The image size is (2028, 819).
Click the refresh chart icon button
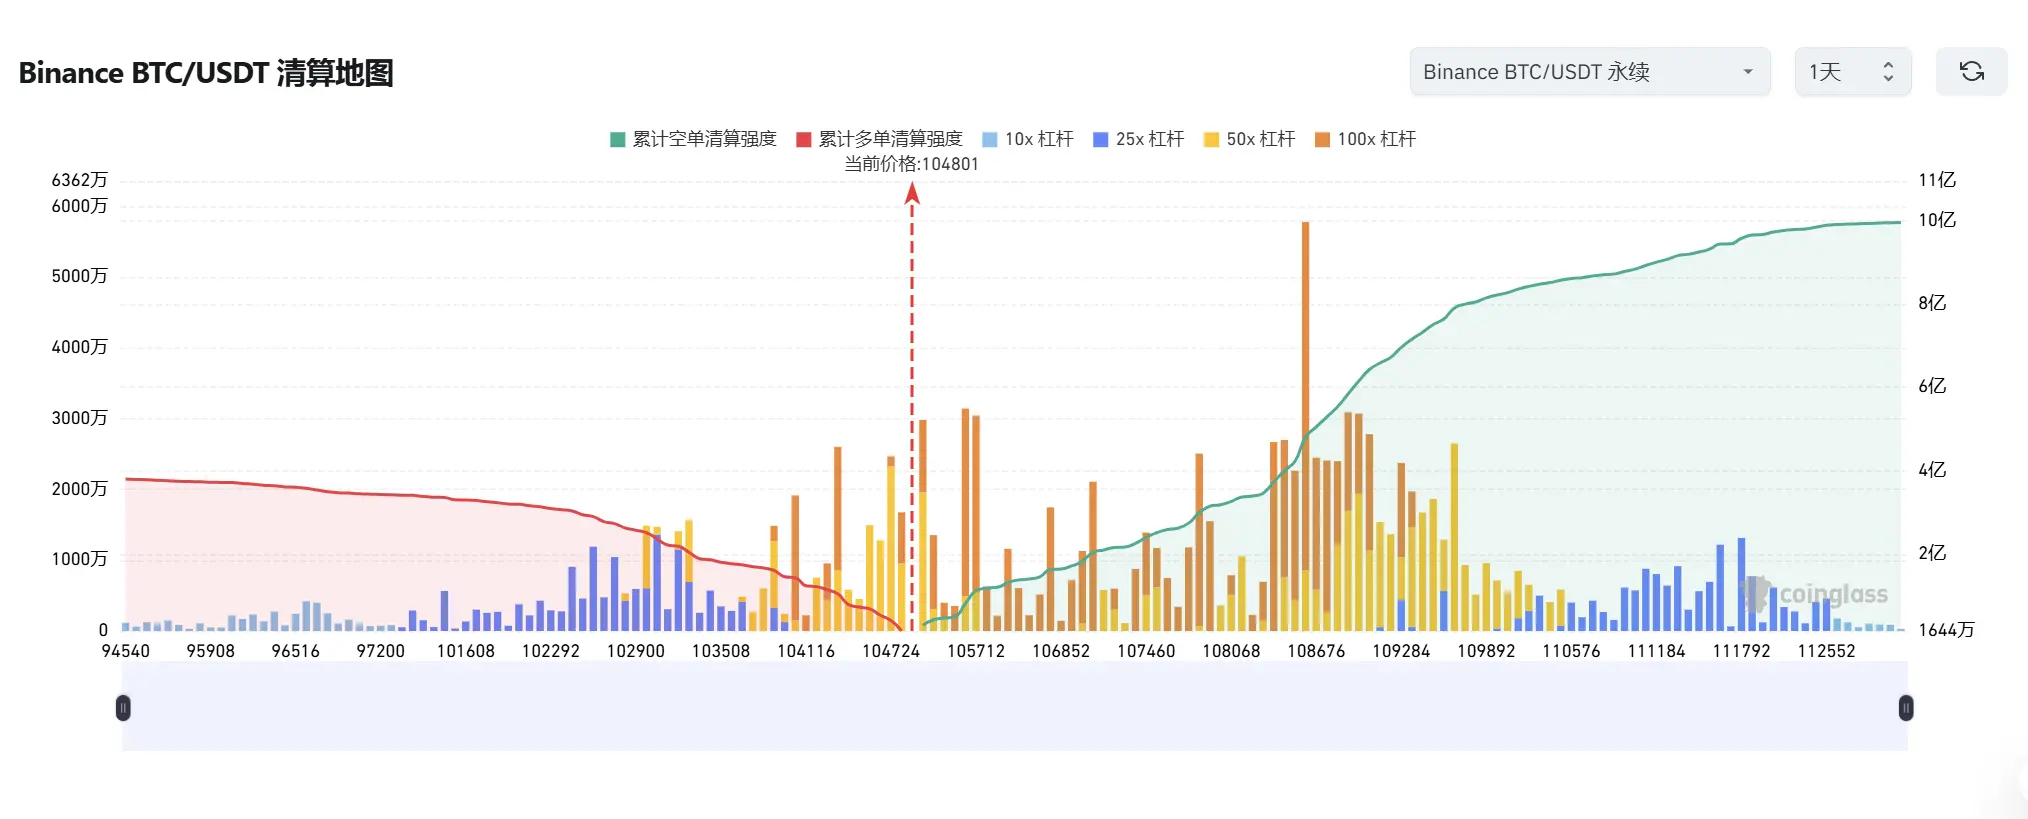click(1971, 72)
